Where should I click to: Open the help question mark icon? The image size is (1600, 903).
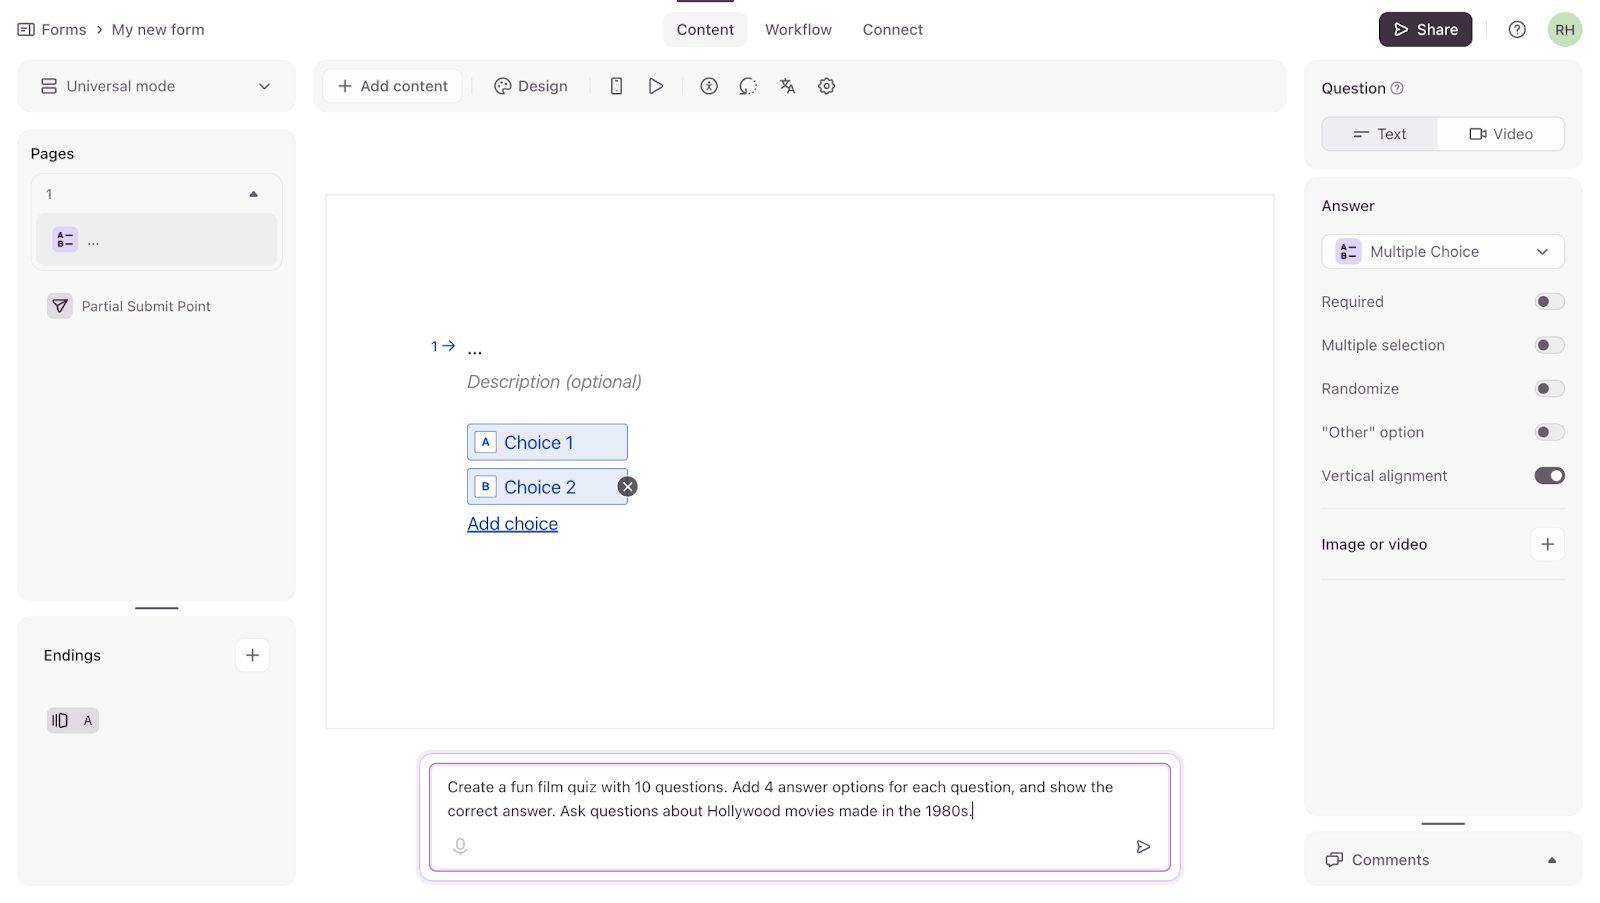(x=1517, y=30)
